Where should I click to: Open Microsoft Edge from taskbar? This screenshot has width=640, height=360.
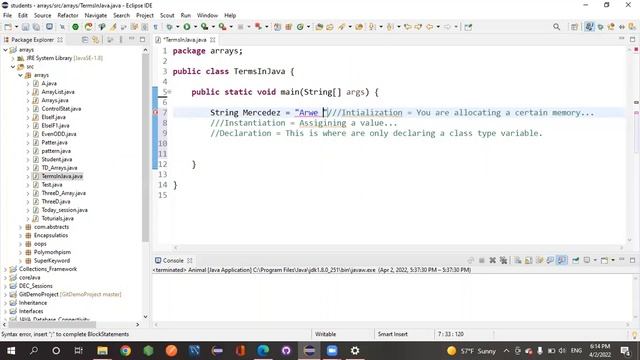pos(263,351)
